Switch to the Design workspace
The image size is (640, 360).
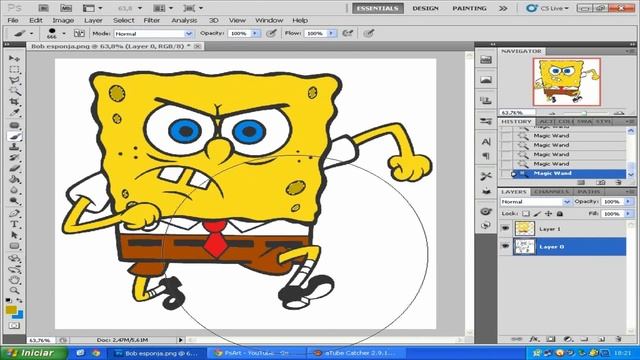point(425,8)
